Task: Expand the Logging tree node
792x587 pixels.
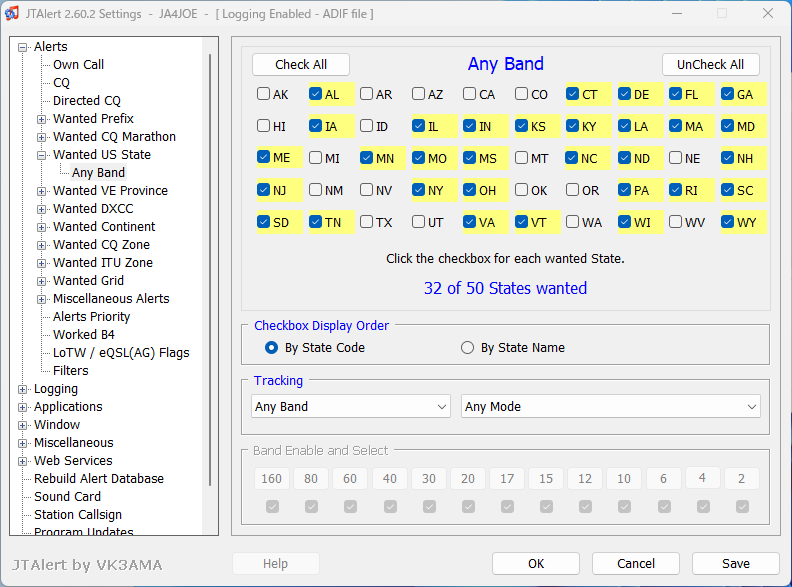Action: [x=22, y=389]
